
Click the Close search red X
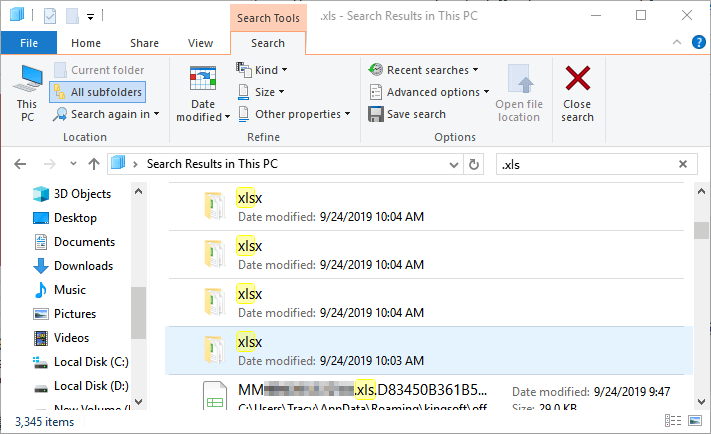pyautogui.click(x=577, y=92)
